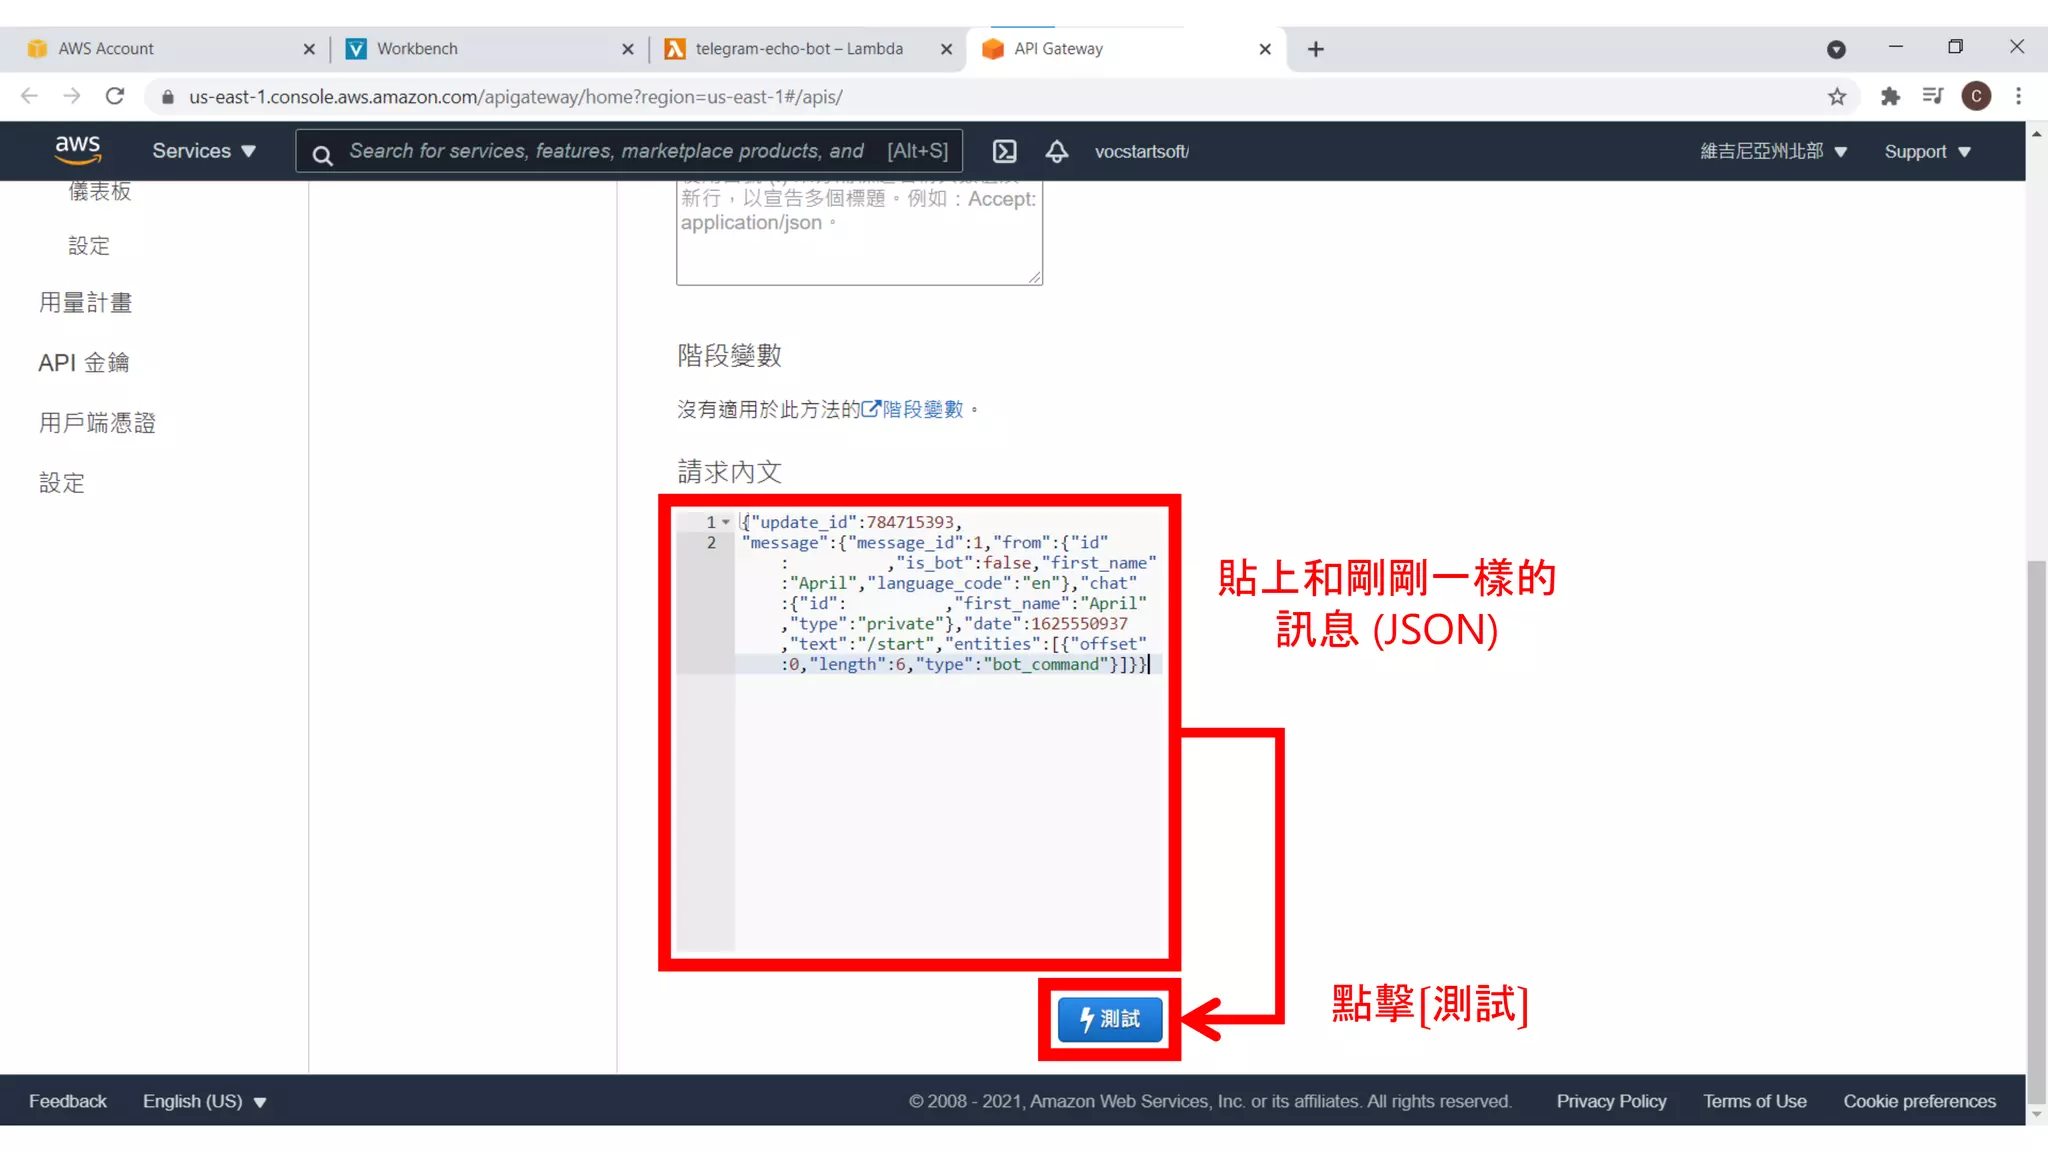This screenshot has height=1152, width=2048.
Task: Collapse JSON line 1 fold arrow
Action: pyautogui.click(x=726, y=522)
